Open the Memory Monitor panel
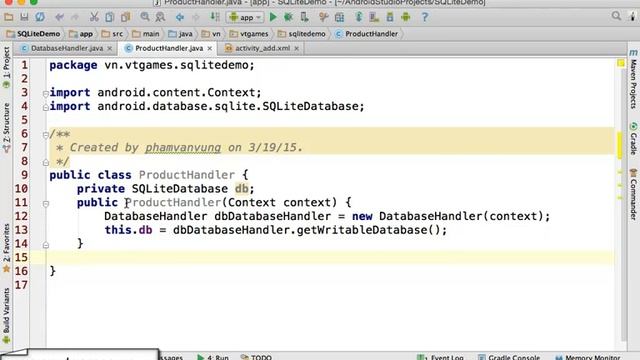This screenshot has width=640, height=360. pos(588,357)
